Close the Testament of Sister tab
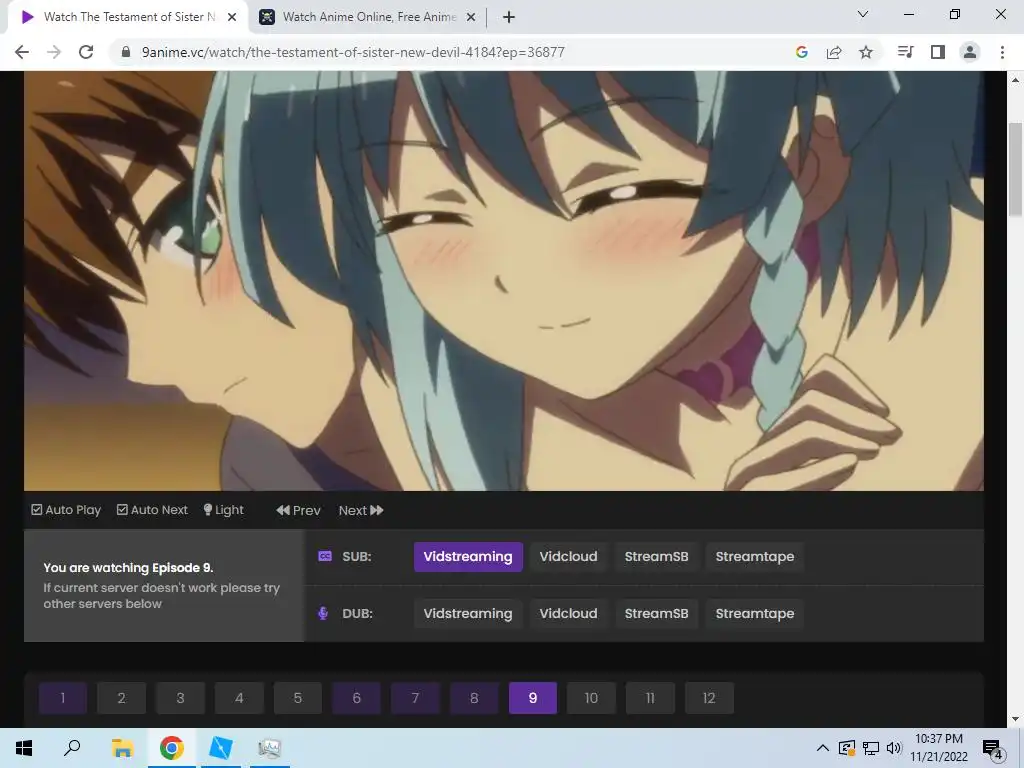 point(232,17)
